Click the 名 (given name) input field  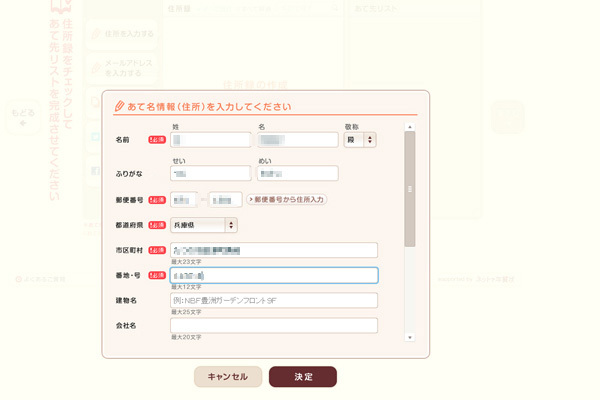[x=297, y=140]
